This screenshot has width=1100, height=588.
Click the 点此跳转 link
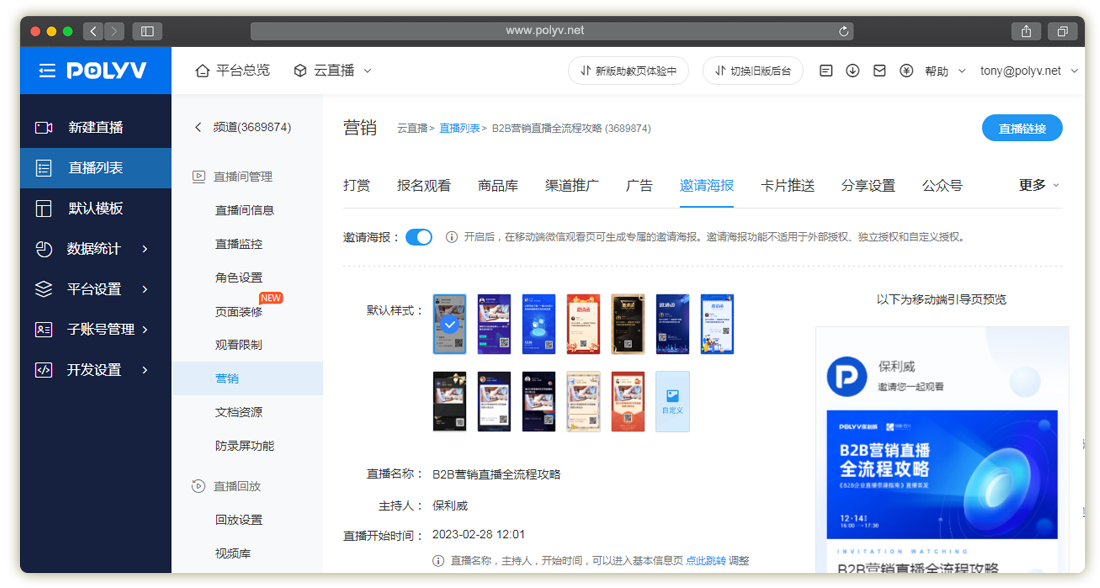[705, 561]
